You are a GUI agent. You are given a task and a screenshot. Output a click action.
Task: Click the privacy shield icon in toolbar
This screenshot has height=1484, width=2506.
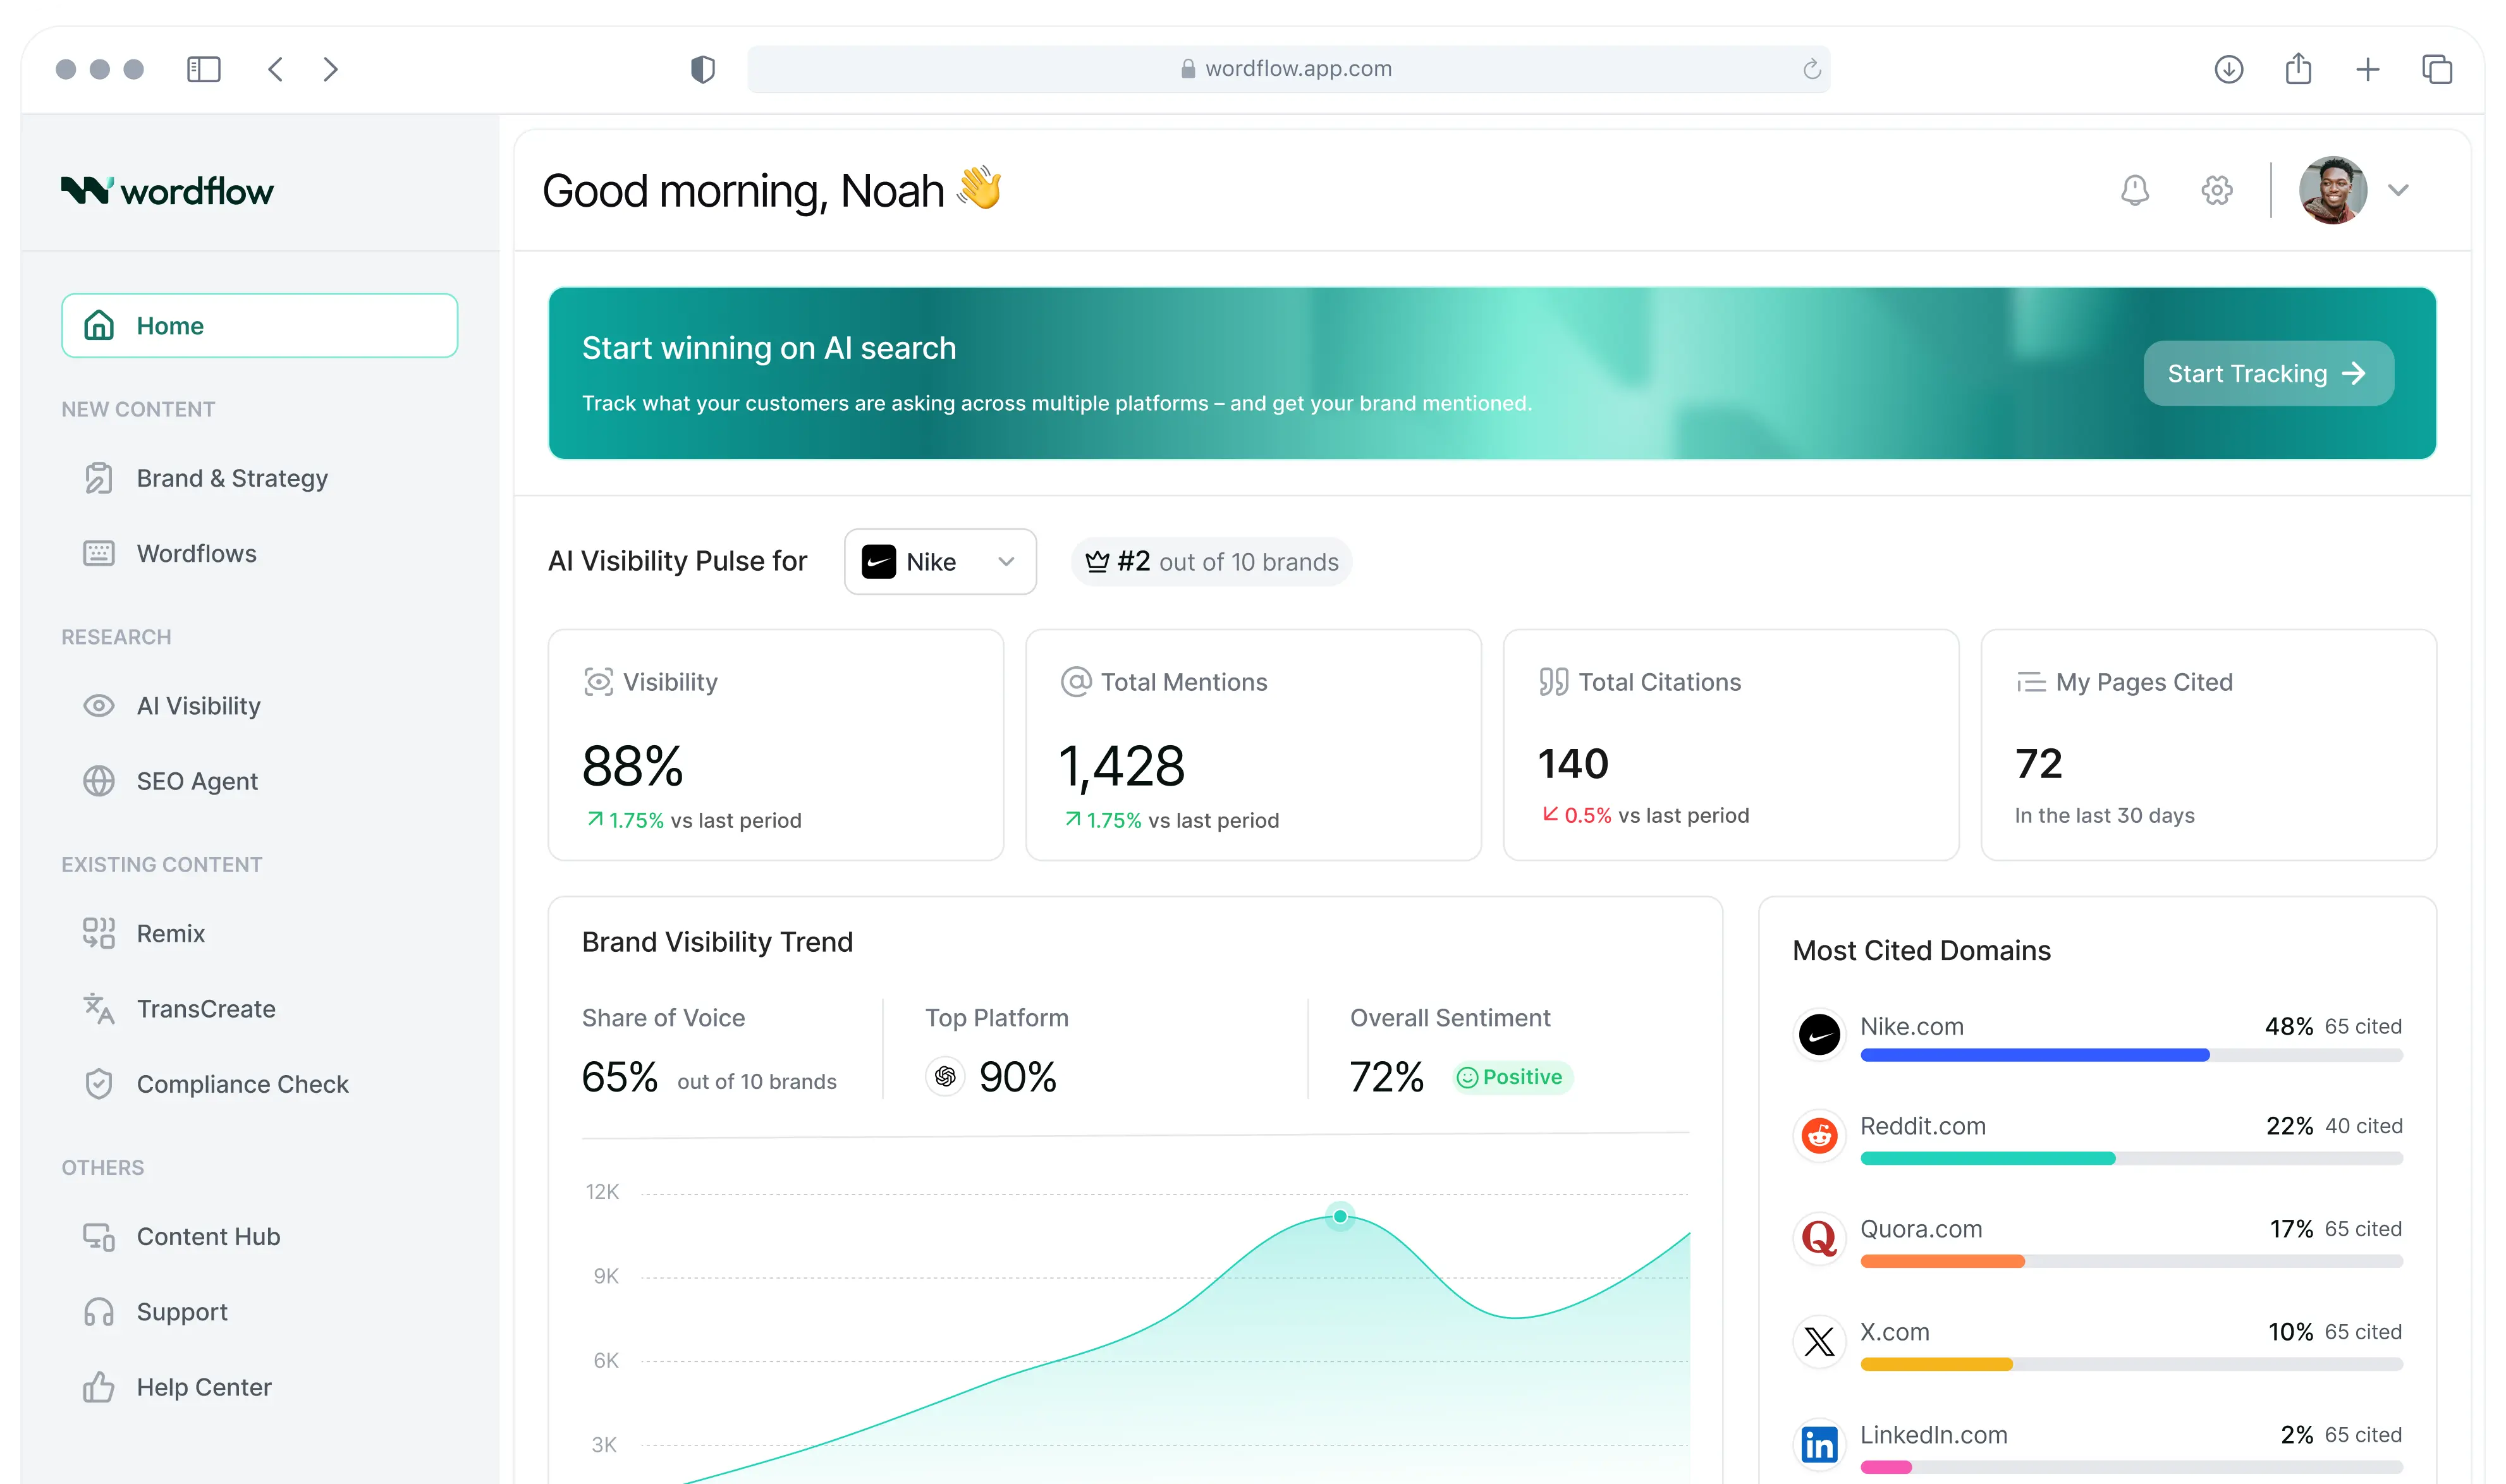tap(703, 69)
